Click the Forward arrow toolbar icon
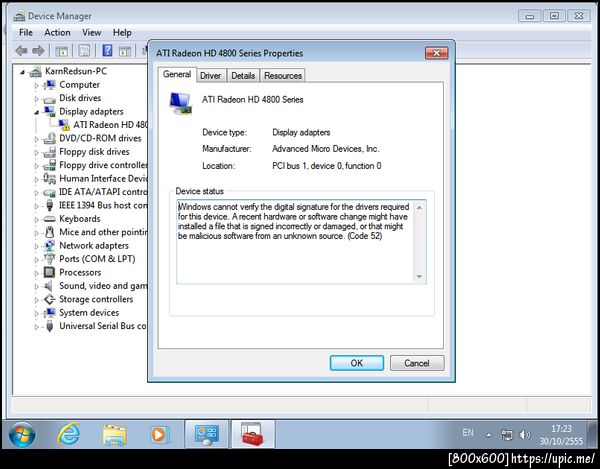Viewport: 600px width, 469px height. (38, 50)
